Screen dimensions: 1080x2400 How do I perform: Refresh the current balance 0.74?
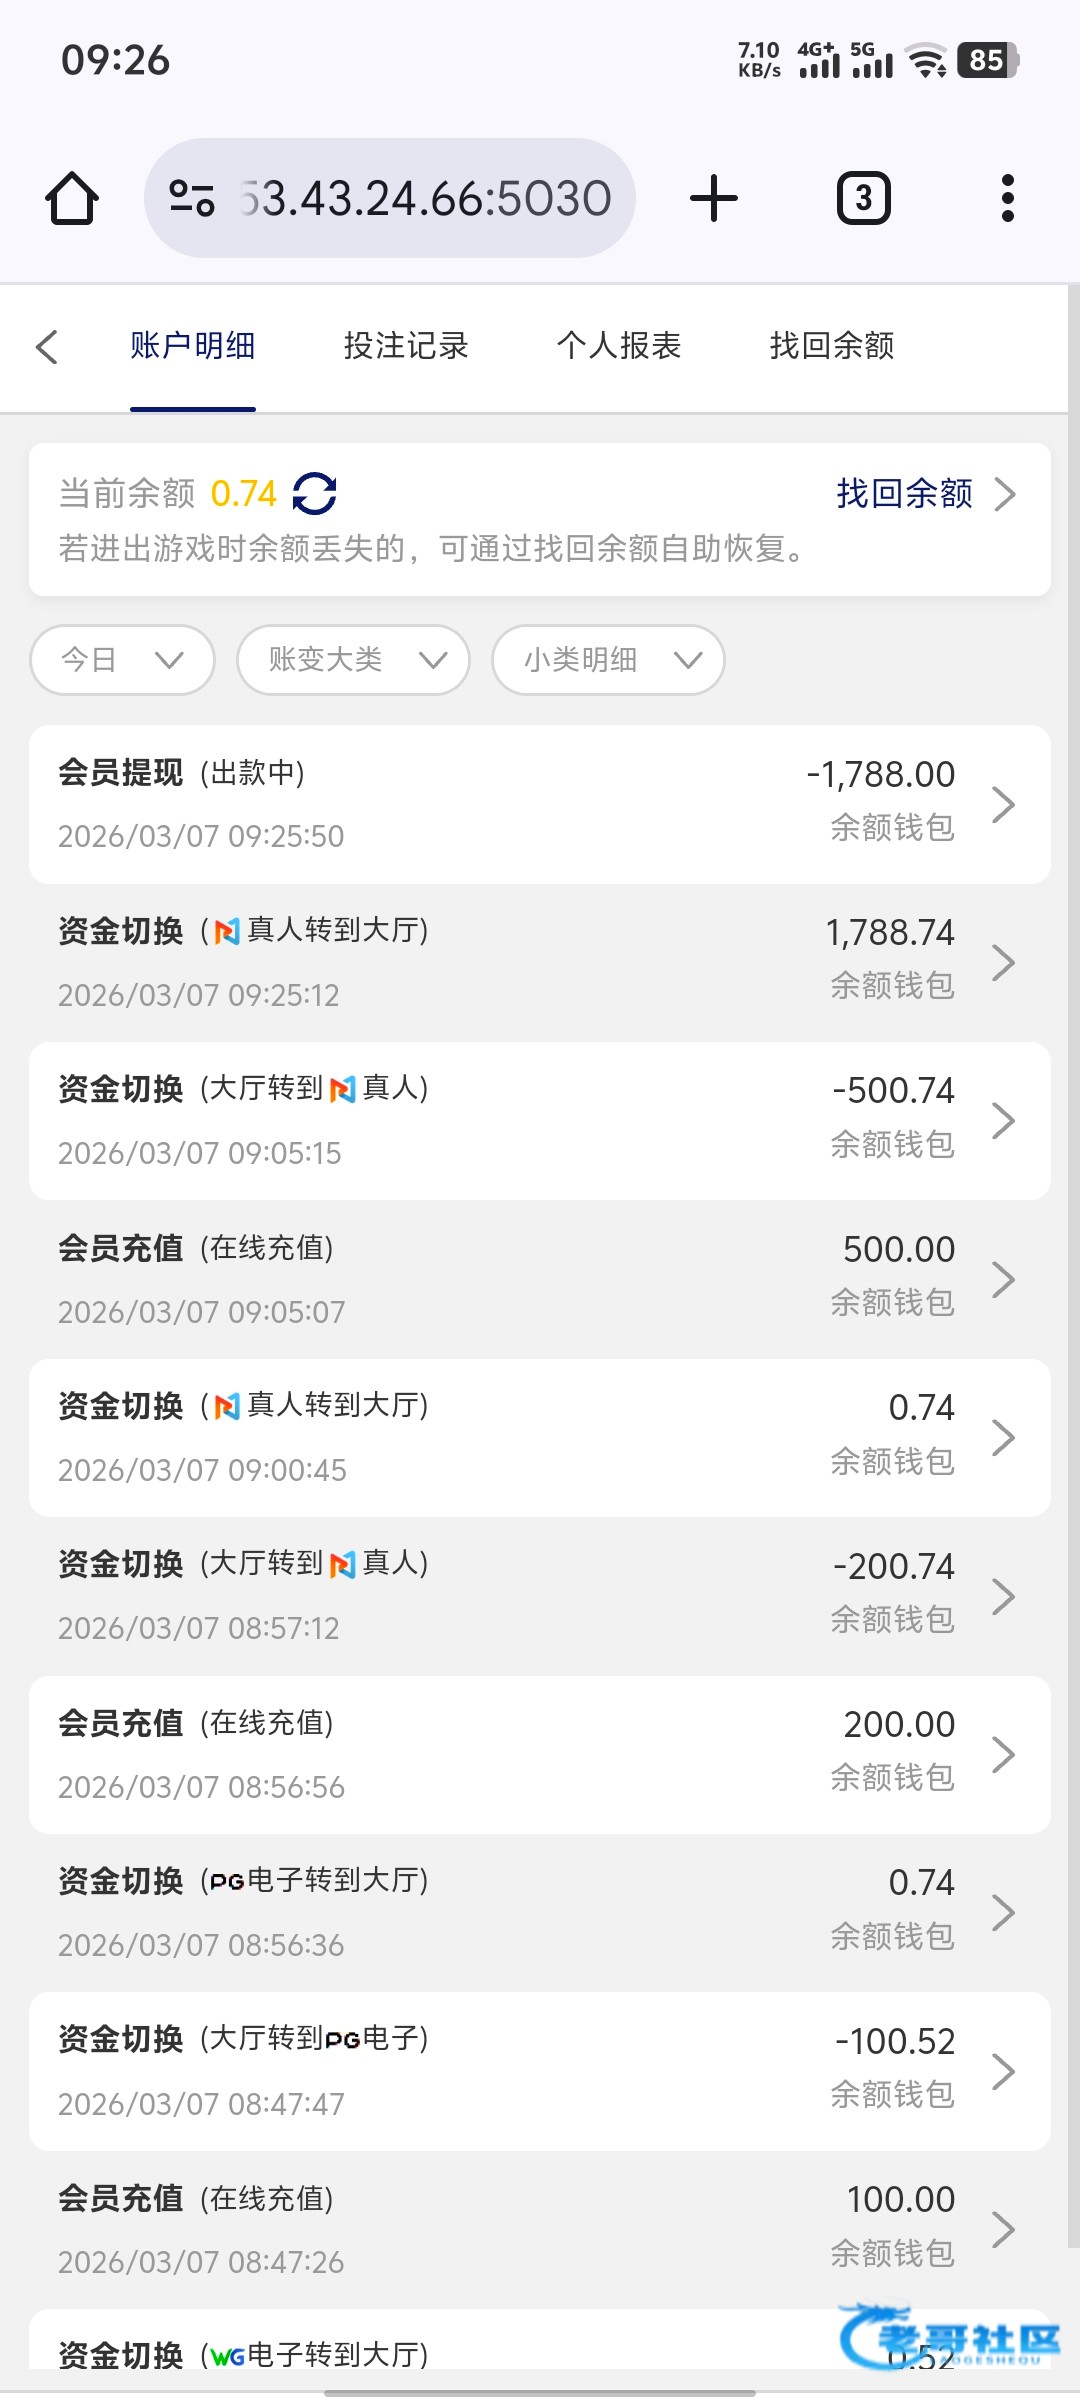pos(314,494)
